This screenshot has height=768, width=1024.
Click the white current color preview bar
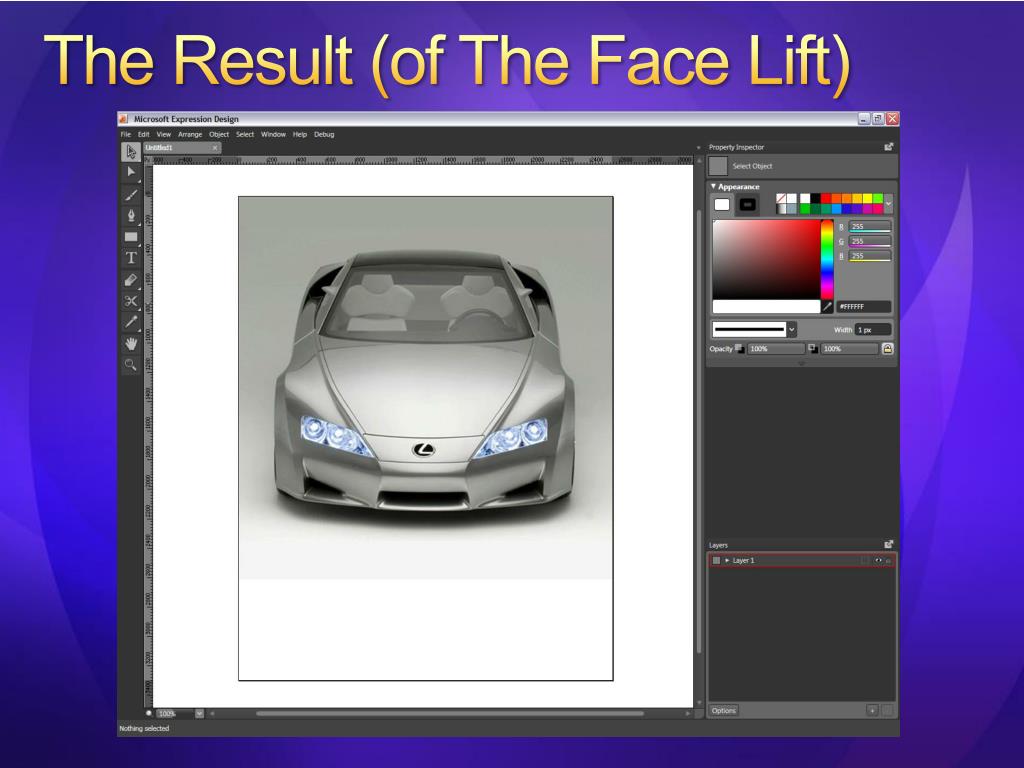tap(766, 306)
